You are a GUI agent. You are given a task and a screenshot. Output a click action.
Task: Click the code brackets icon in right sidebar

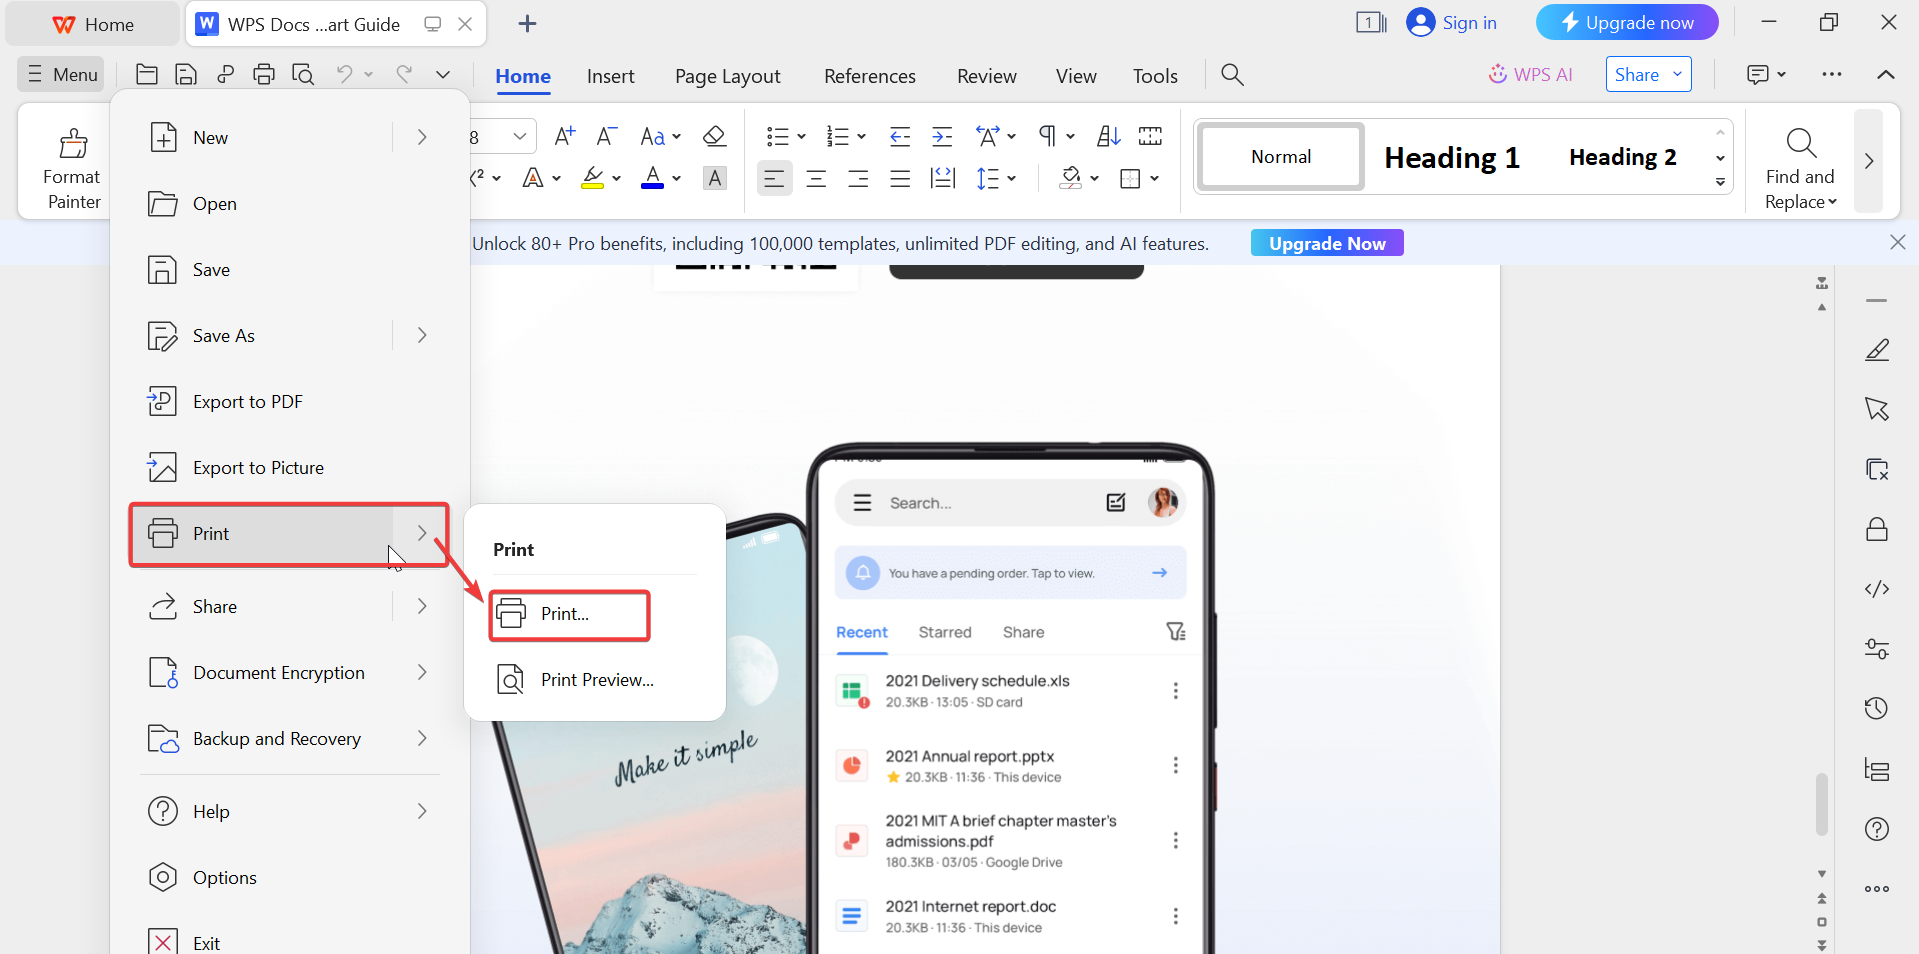[1877, 589]
